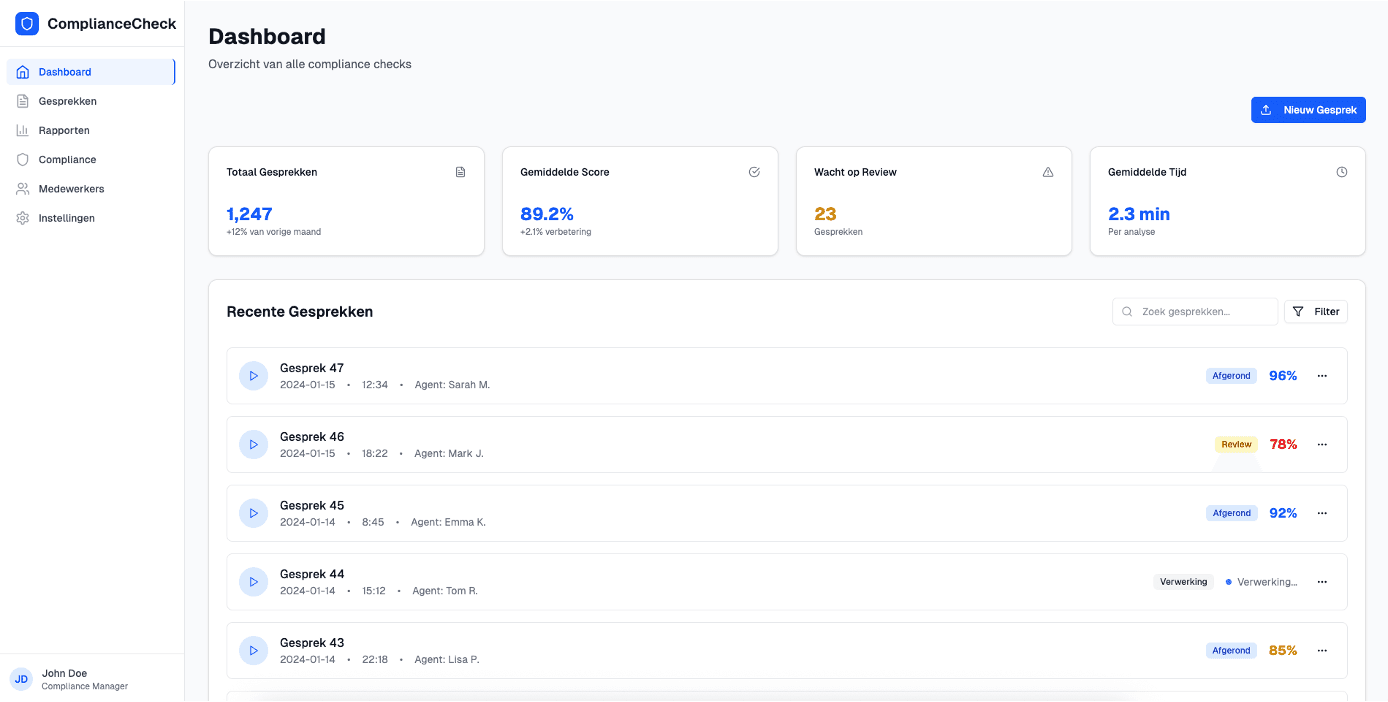This screenshot has width=1388, height=702.
Task: Open the more options menu for Gesprek 43
Action: [x=1322, y=651]
